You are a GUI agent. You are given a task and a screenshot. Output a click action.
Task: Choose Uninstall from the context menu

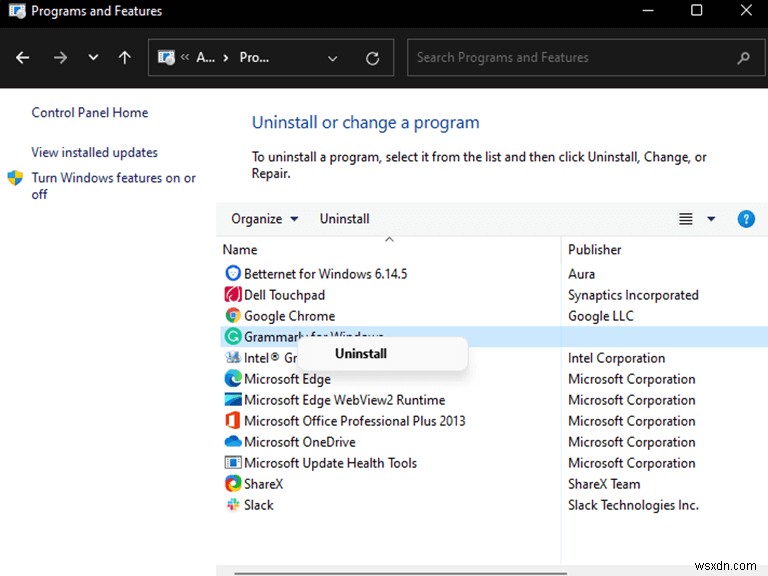[x=361, y=353]
